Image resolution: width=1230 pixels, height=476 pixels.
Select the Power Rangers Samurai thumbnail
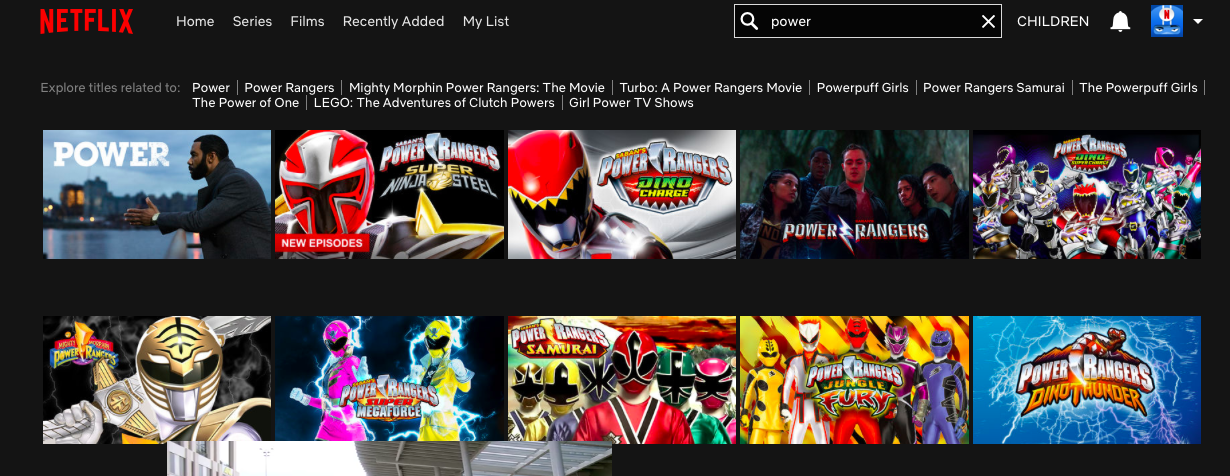(621, 380)
